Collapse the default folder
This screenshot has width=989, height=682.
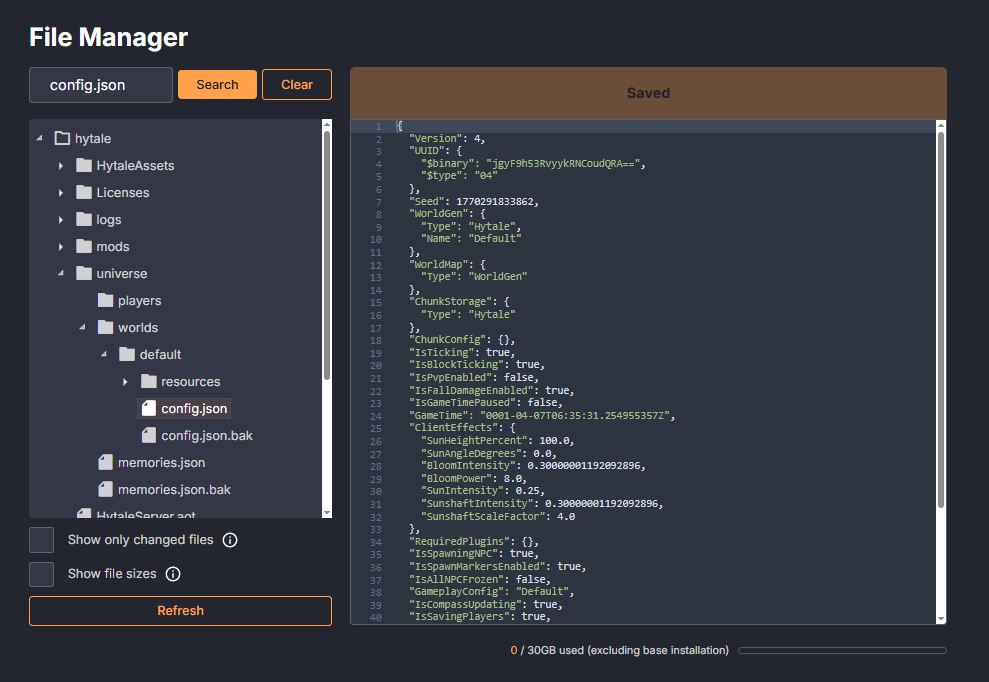pyautogui.click(x=103, y=354)
